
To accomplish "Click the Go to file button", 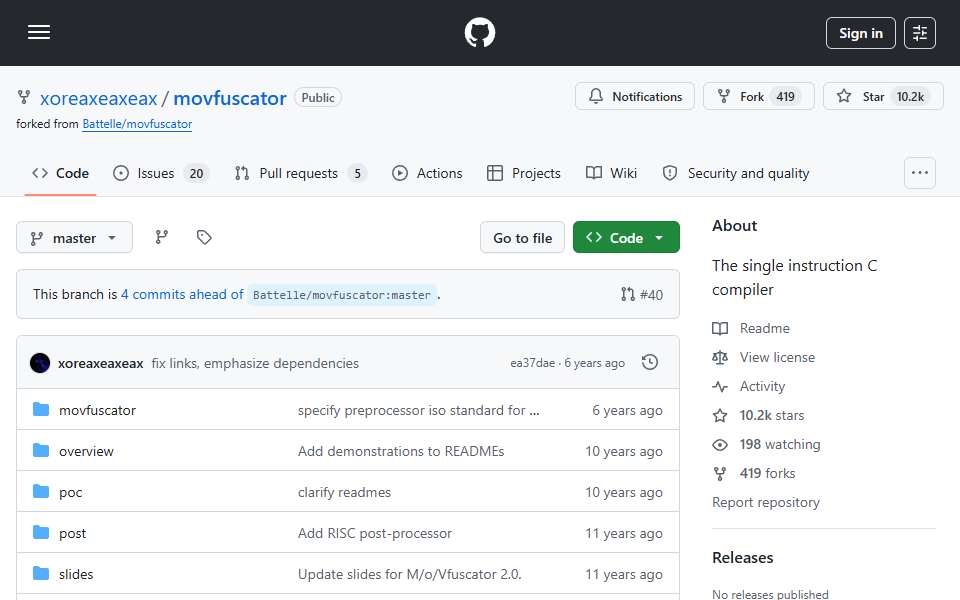I will 522,238.
